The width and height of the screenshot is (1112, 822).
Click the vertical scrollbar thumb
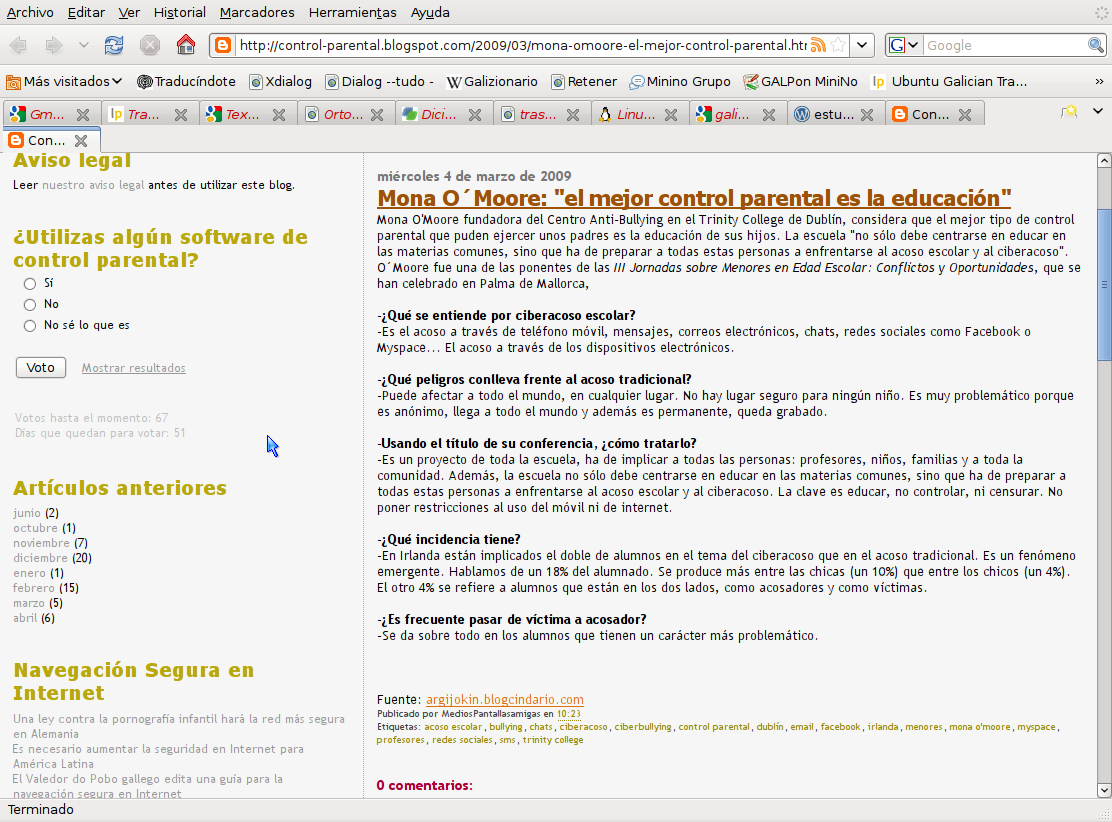[1103, 284]
